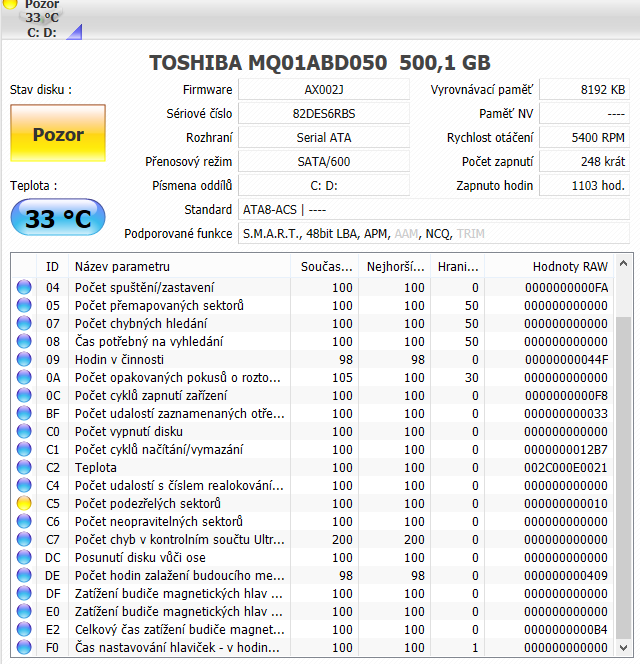Click the blue status icon of row 04
The height and width of the screenshot is (664, 640).
point(24,287)
